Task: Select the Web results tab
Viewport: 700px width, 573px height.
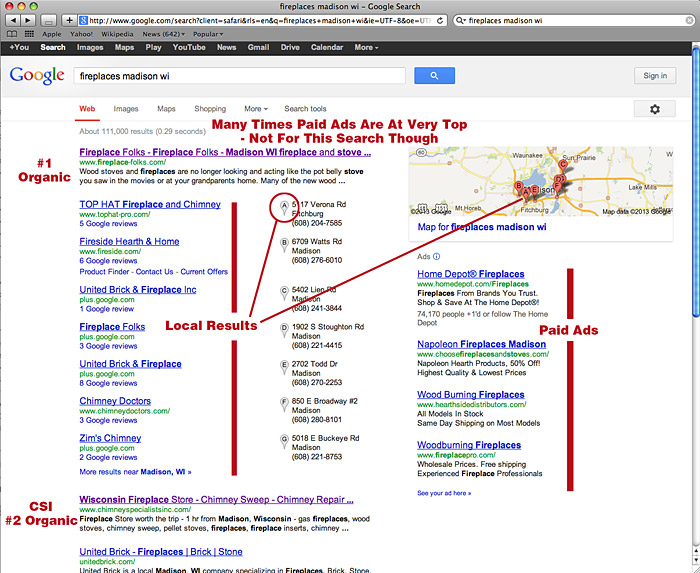Action: pos(87,109)
